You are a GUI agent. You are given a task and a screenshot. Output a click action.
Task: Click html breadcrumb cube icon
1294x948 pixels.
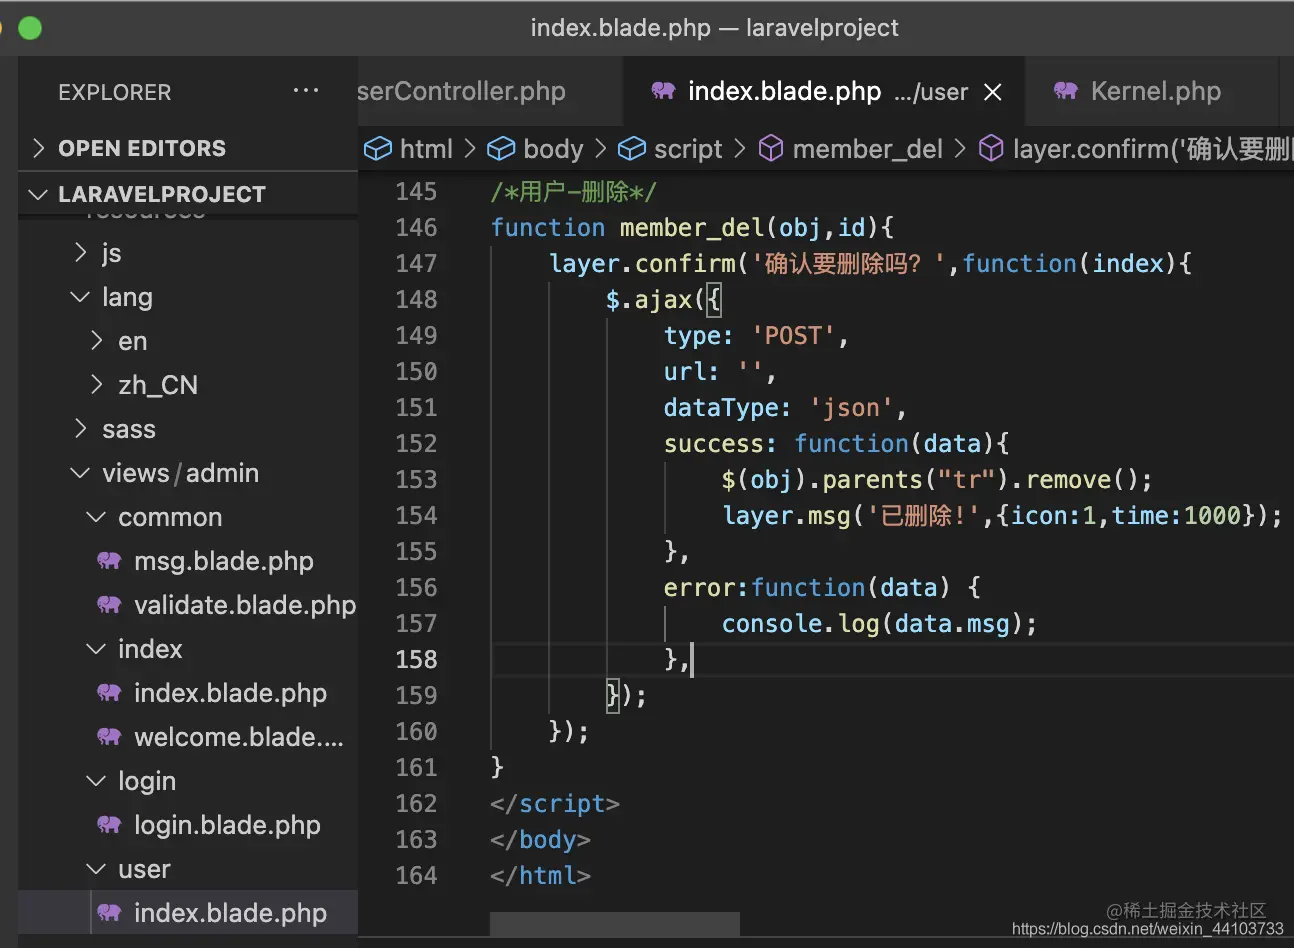click(x=378, y=149)
